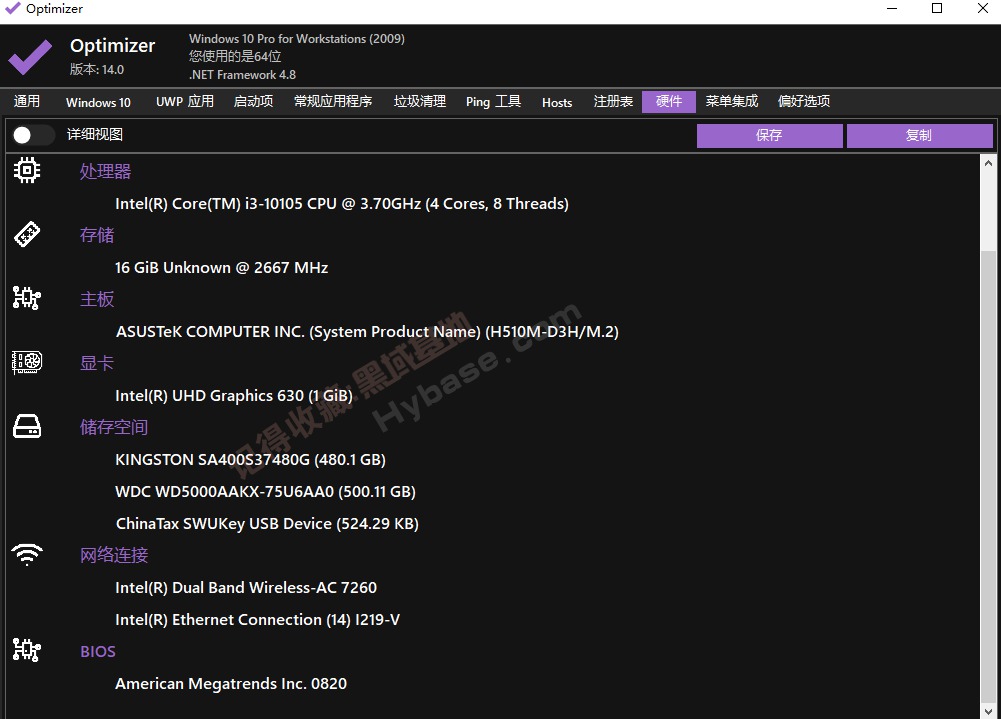This screenshot has height=719, width=1001.
Task: Click the 复制 button
Action: [x=919, y=135]
